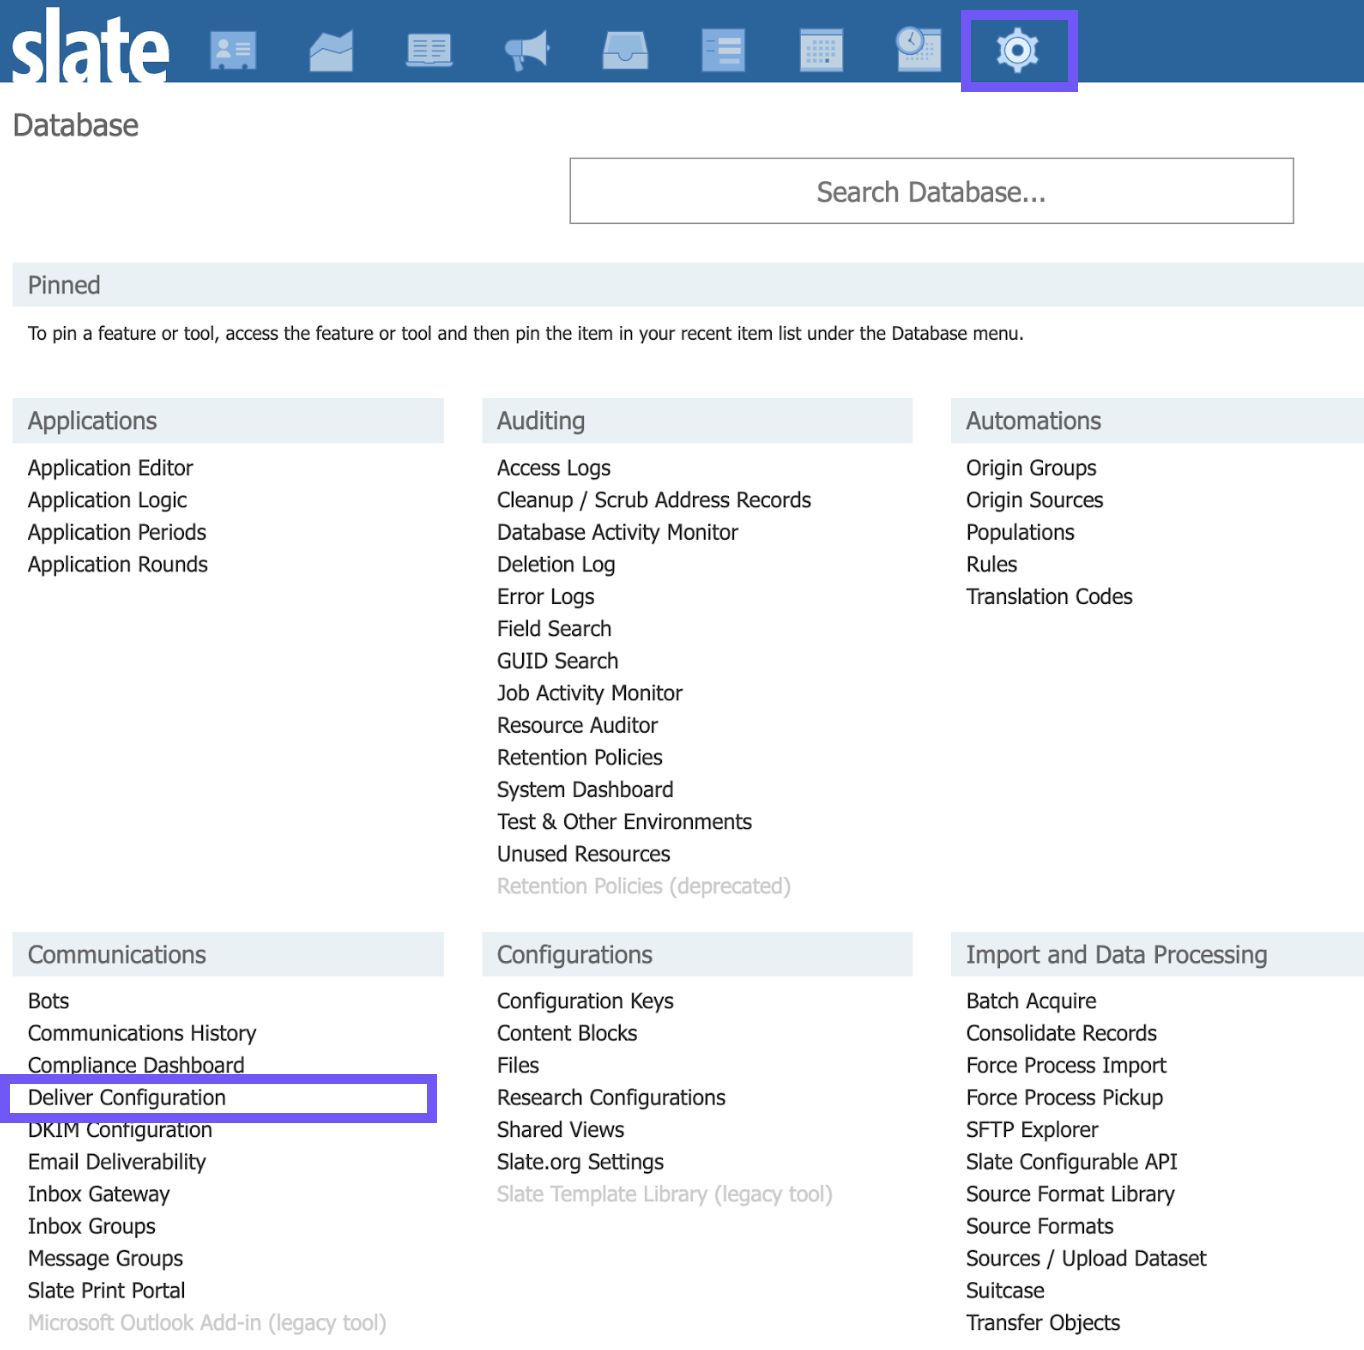Open Origin Groups
Screen dimensions: 1364x1350
pyautogui.click(x=1031, y=468)
